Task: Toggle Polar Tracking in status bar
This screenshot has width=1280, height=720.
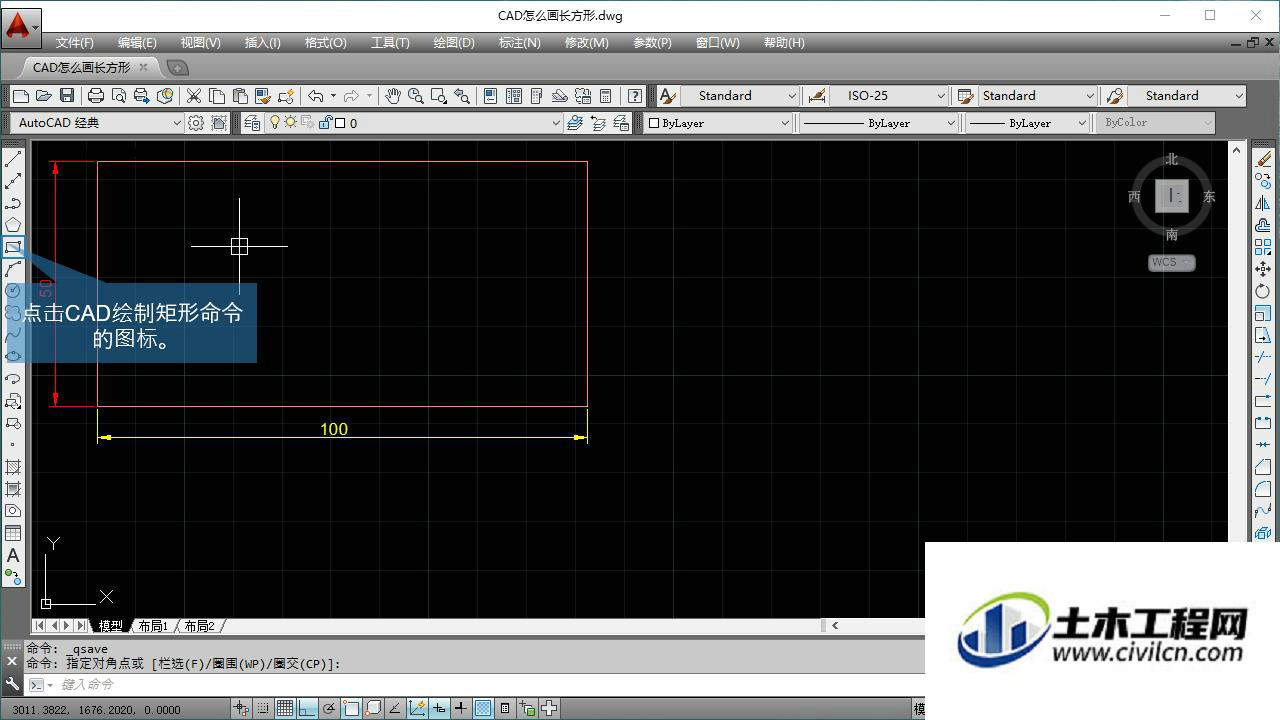Action: (x=329, y=709)
